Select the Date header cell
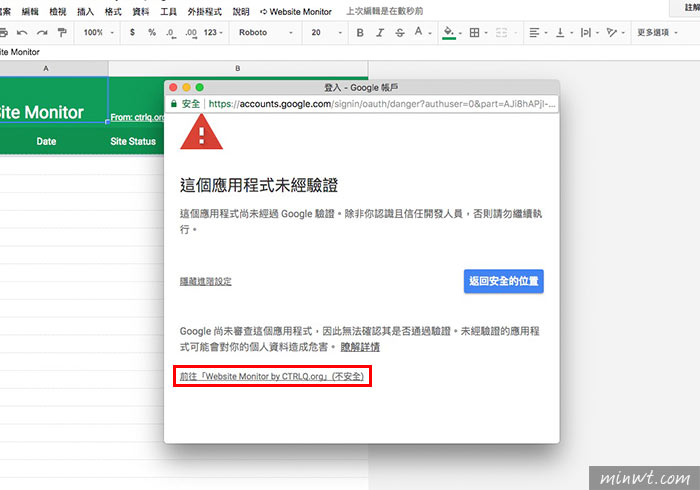Viewport: 700px width, 490px height. coord(46,141)
